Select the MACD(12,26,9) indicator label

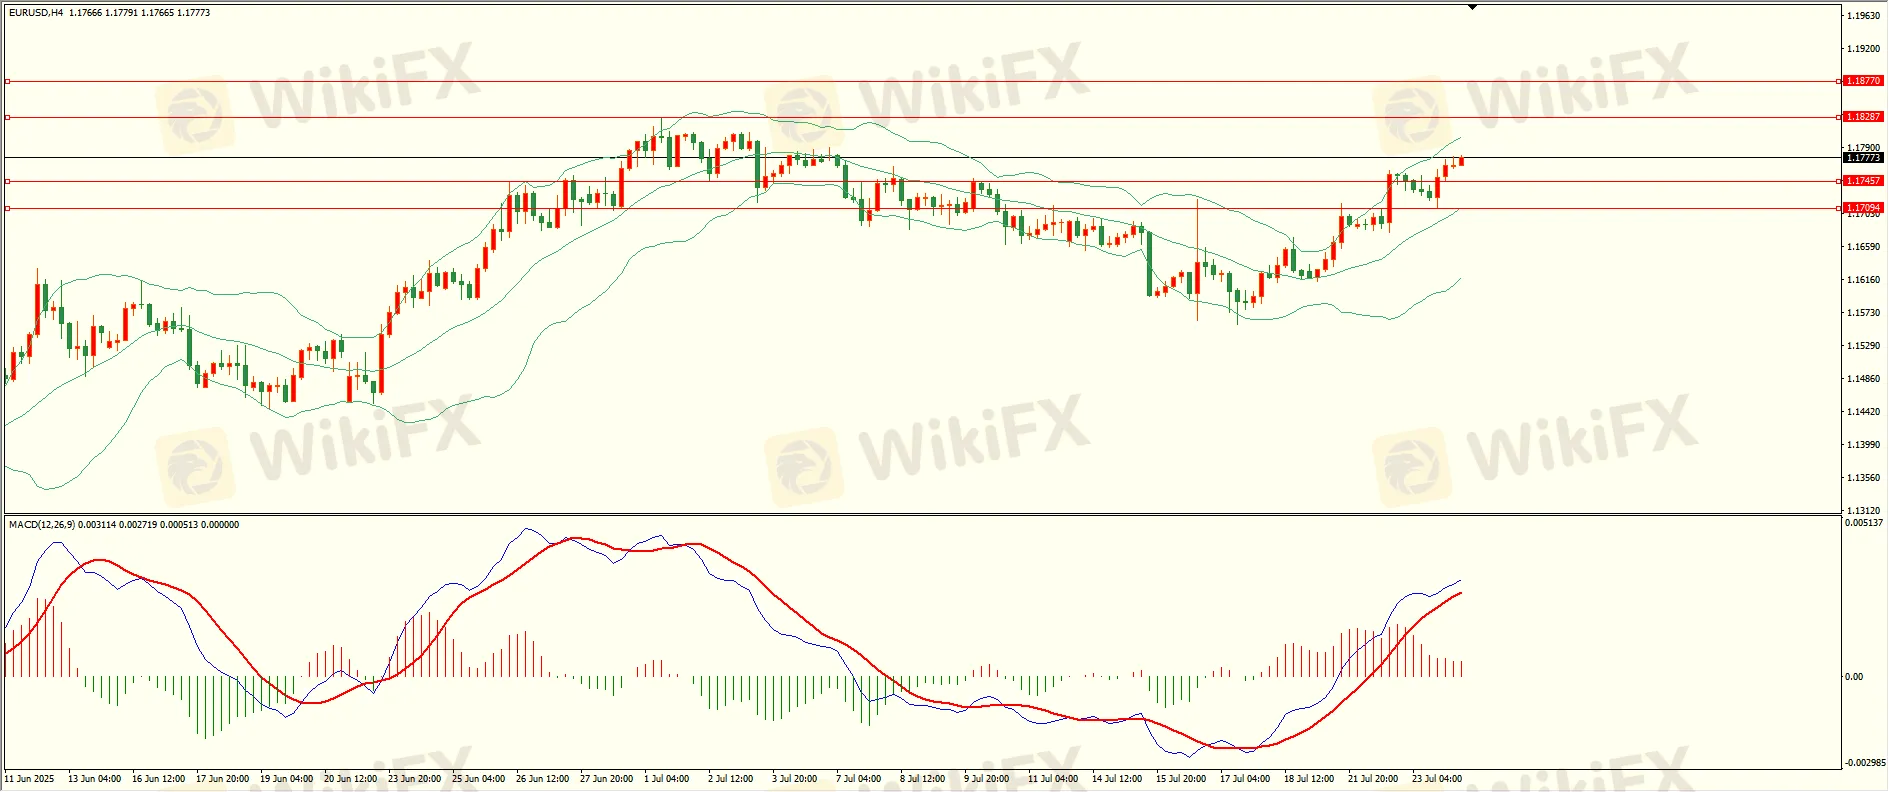(x=41, y=524)
